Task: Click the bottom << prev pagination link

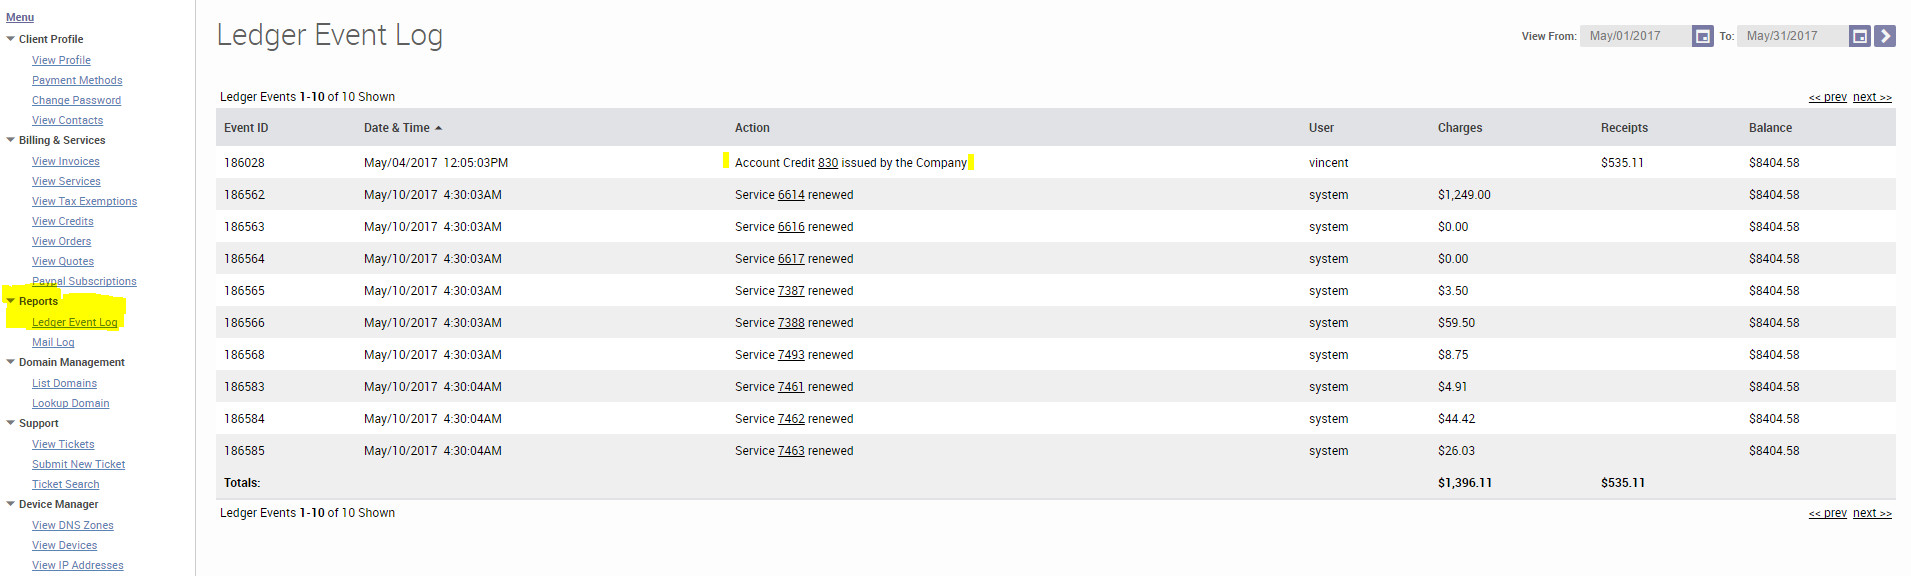Action: [x=1828, y=513]
